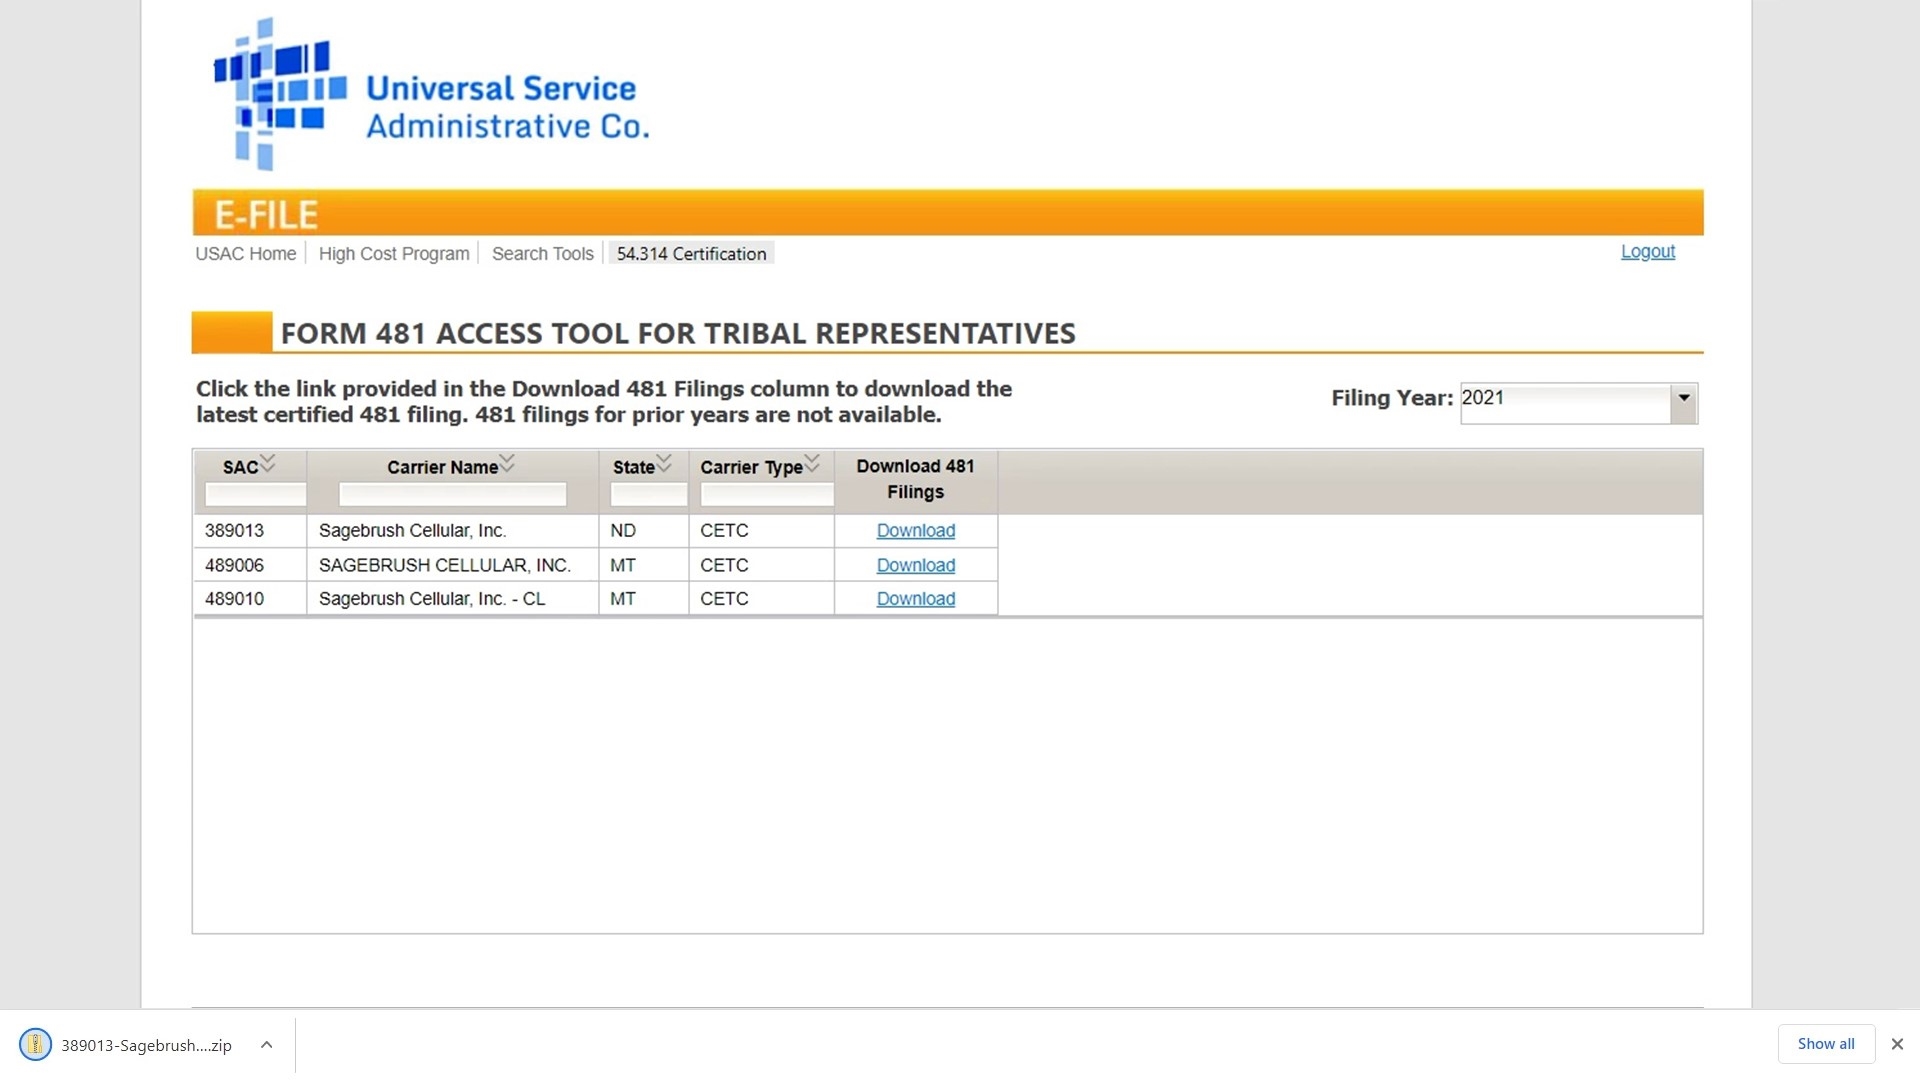Focus the Carrier Name filter input field
The width and height of the screenshot is (1920, 1080).
click(453, 494)
